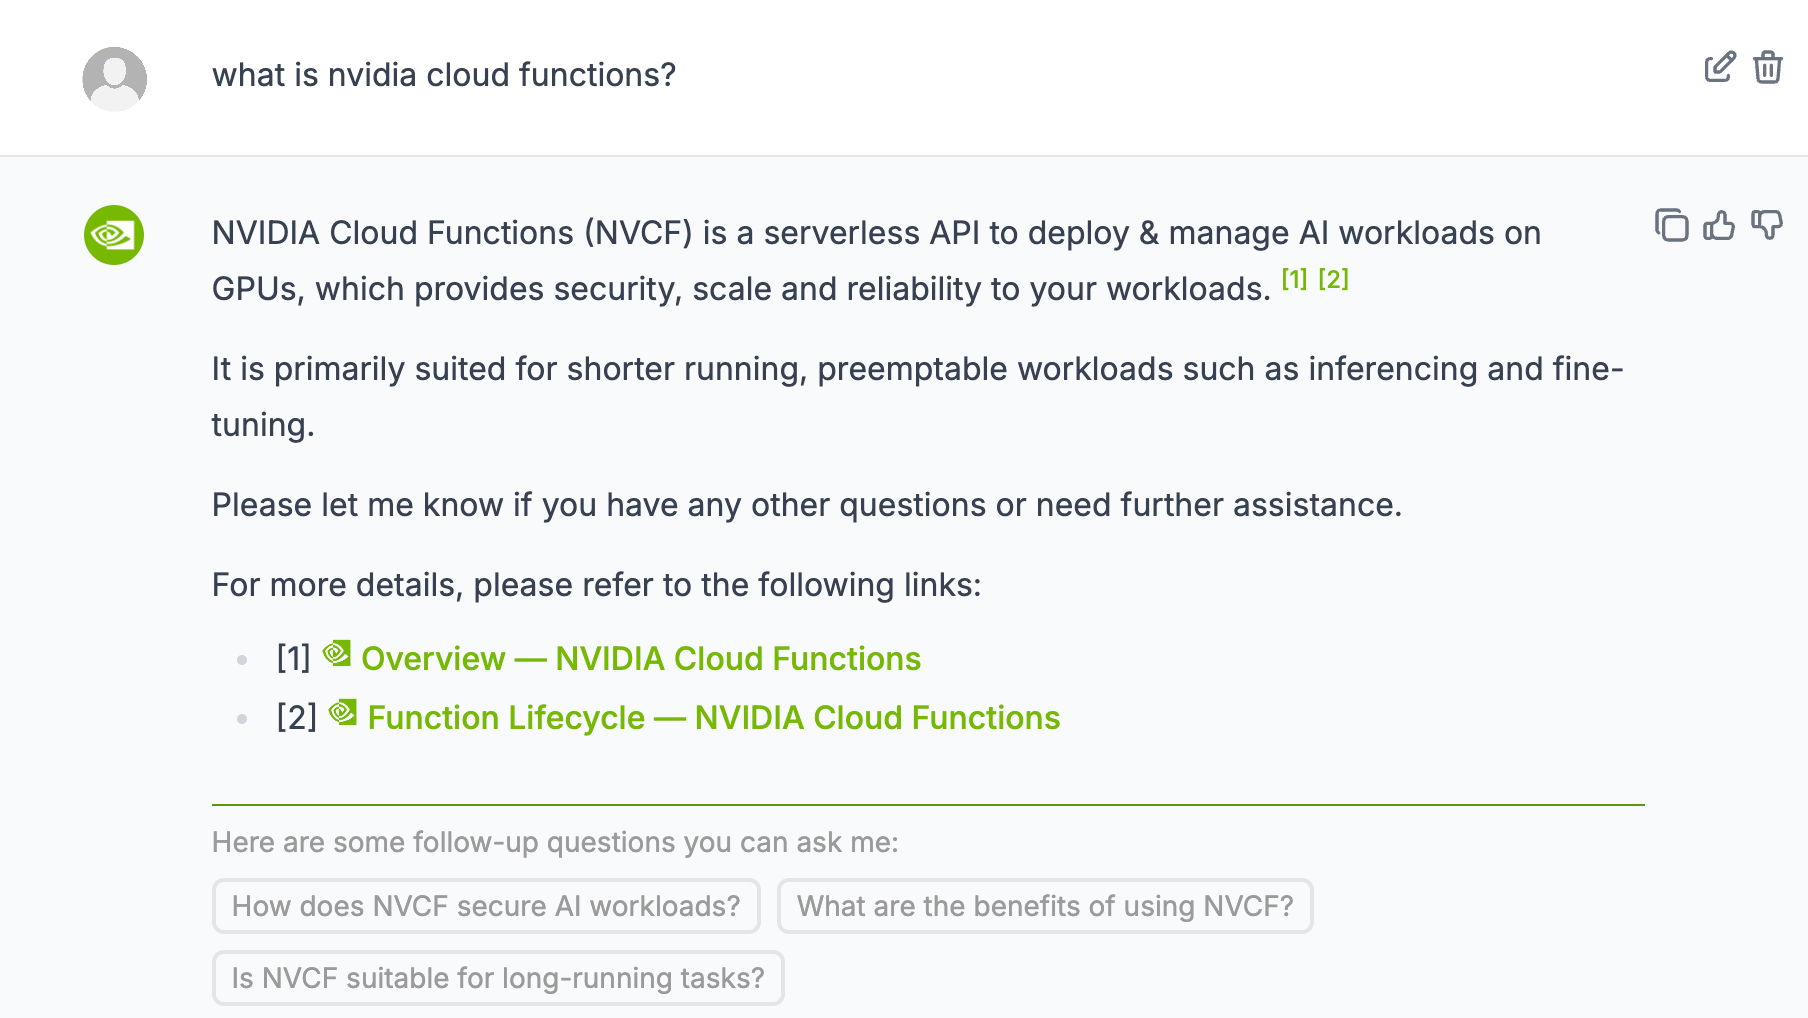Delete the question using the trash icon
The height and width of the screenshot is (1018, 1808).
[1768, 67]
